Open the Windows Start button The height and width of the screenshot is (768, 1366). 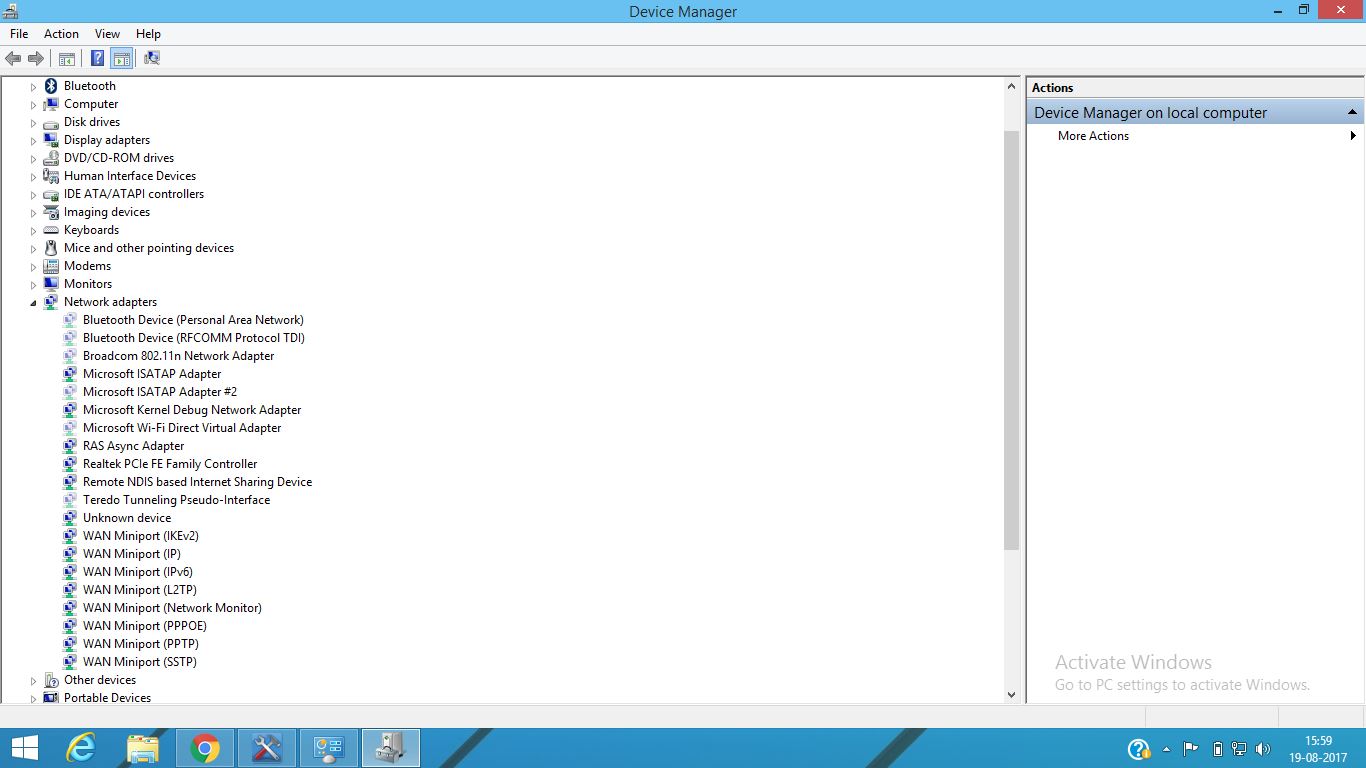[x=24, y=748]
